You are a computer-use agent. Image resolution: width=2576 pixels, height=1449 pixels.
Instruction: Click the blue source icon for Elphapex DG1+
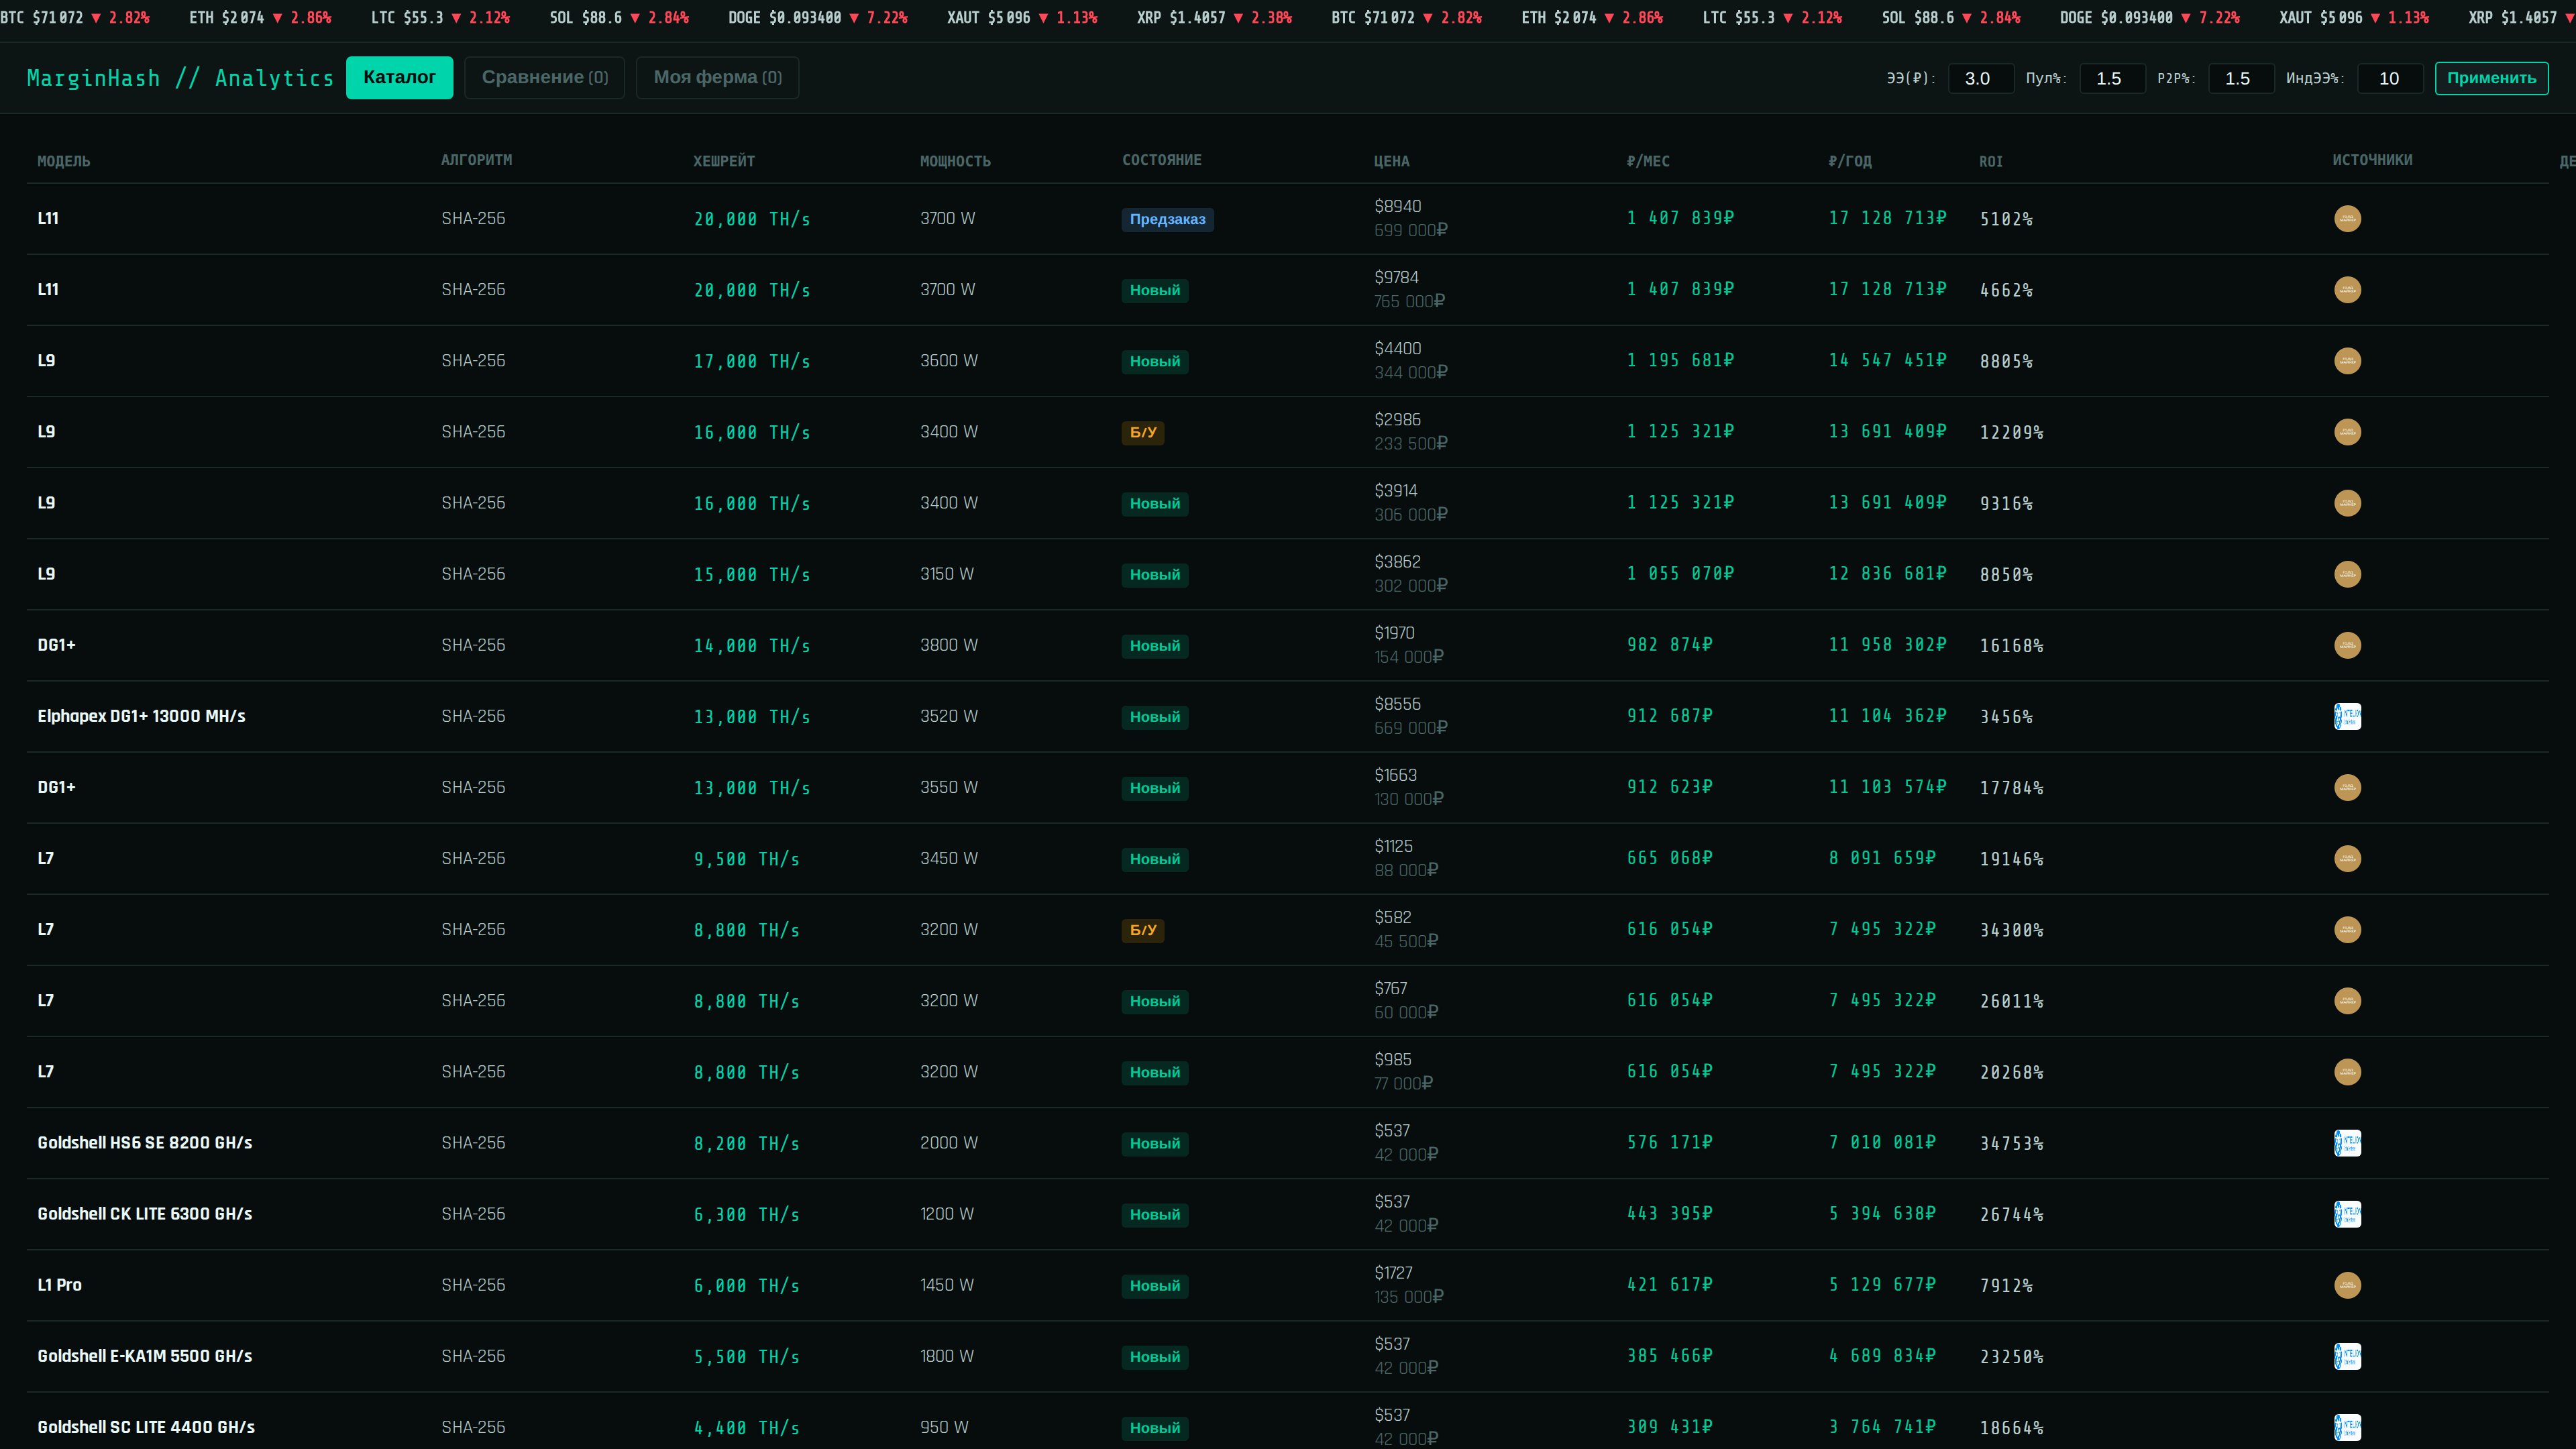[2347, 716]
